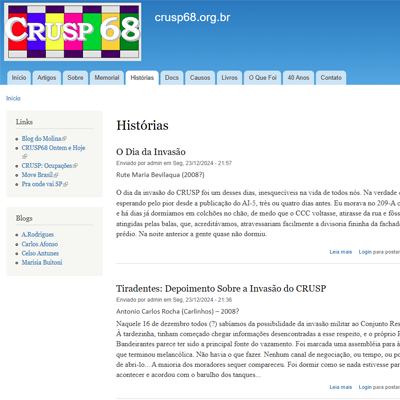Click the author line Antonio Carlos Rocha (Carlinhos)
The image size is (400, 400).
coord(177,311)
